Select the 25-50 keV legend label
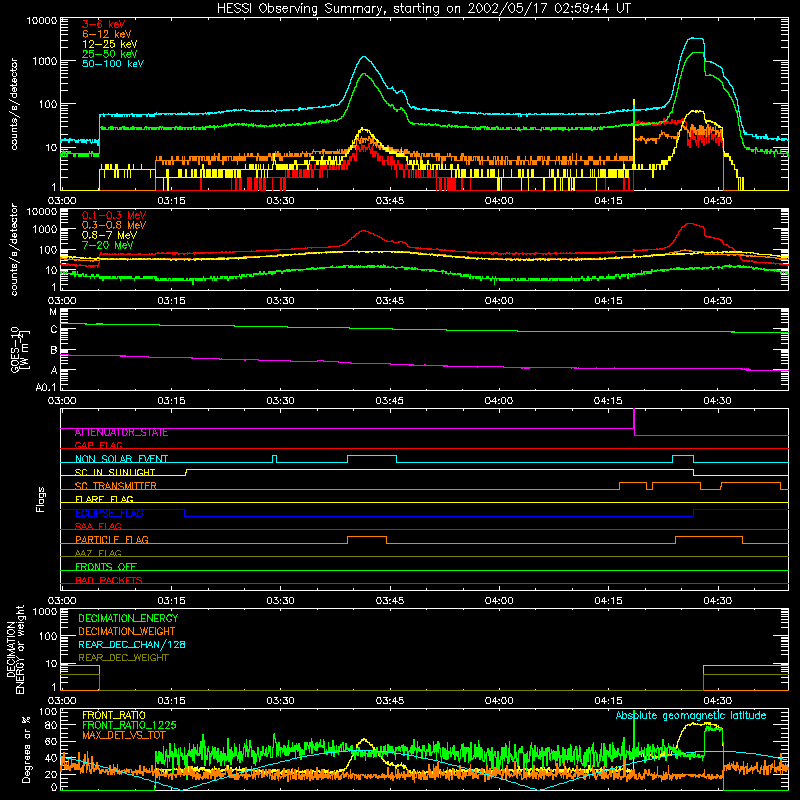 110,54
